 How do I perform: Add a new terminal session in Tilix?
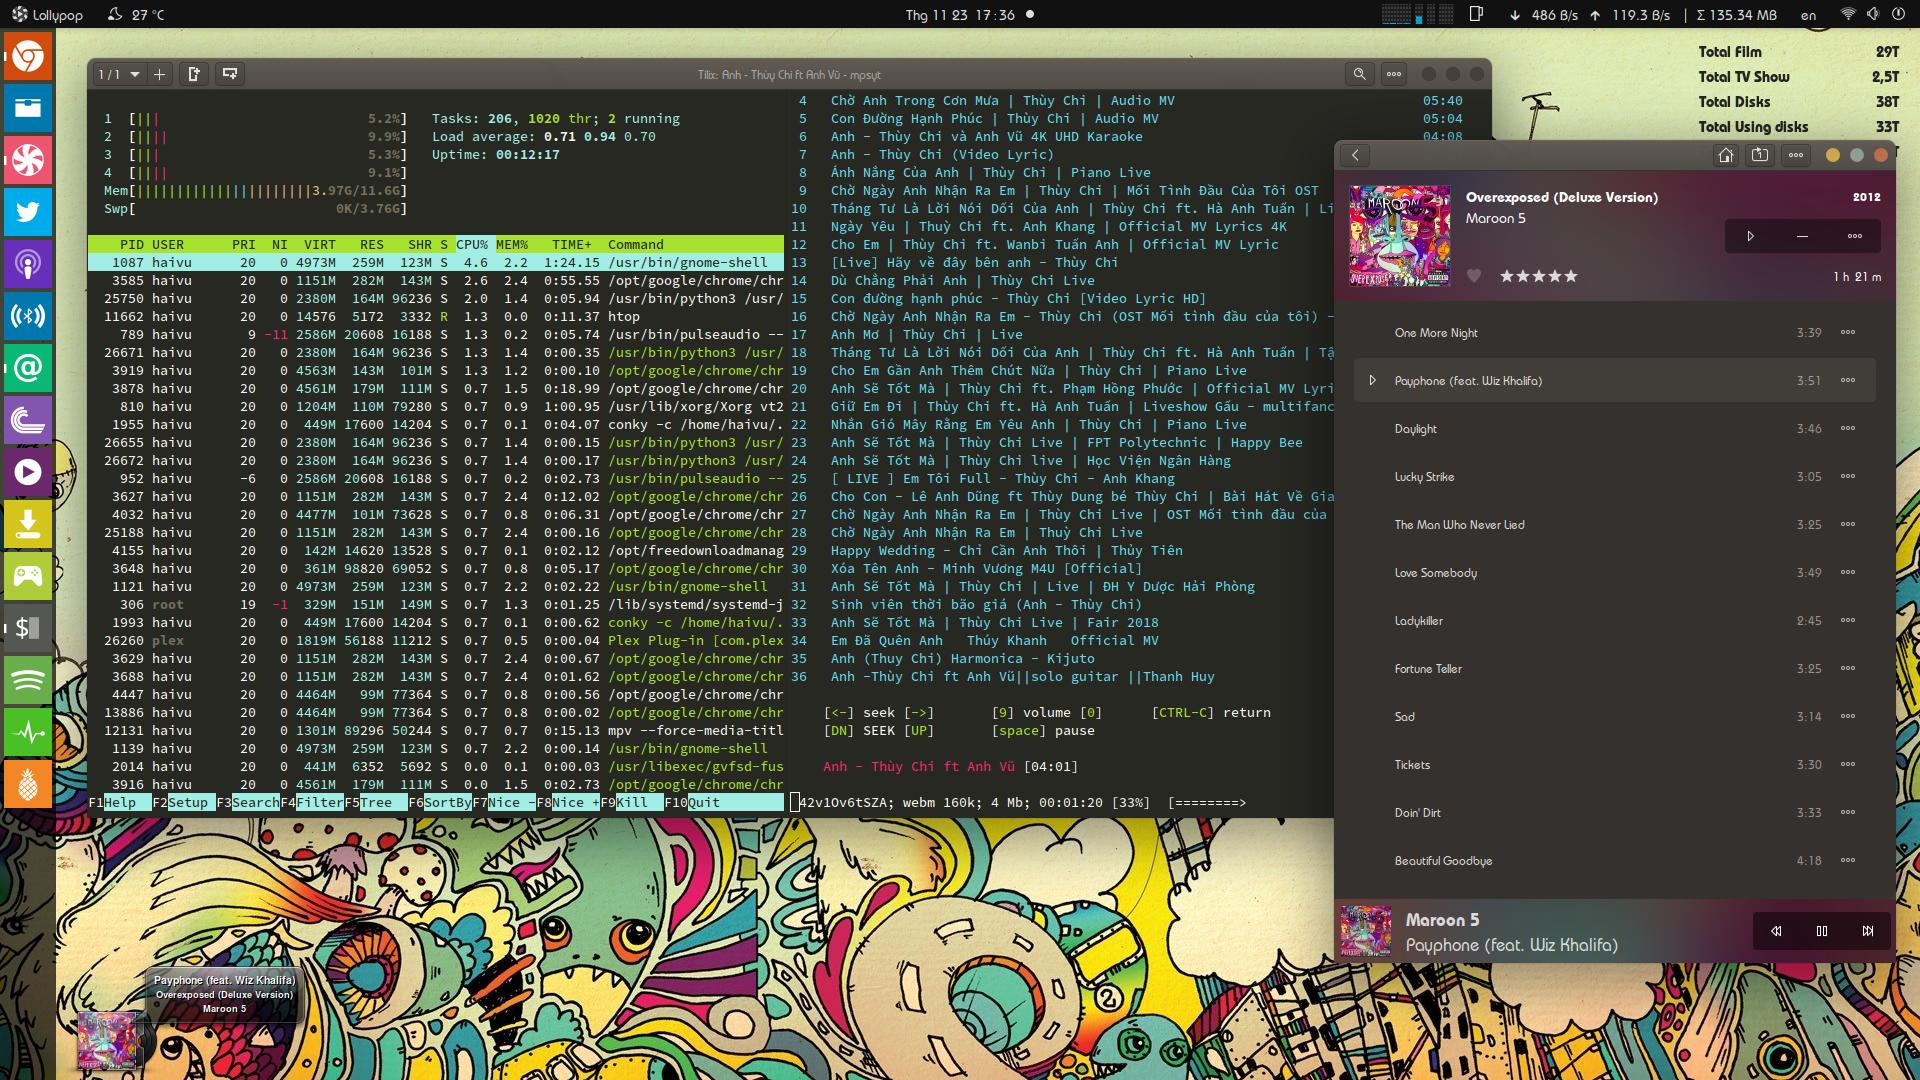(x=159, y=74)
